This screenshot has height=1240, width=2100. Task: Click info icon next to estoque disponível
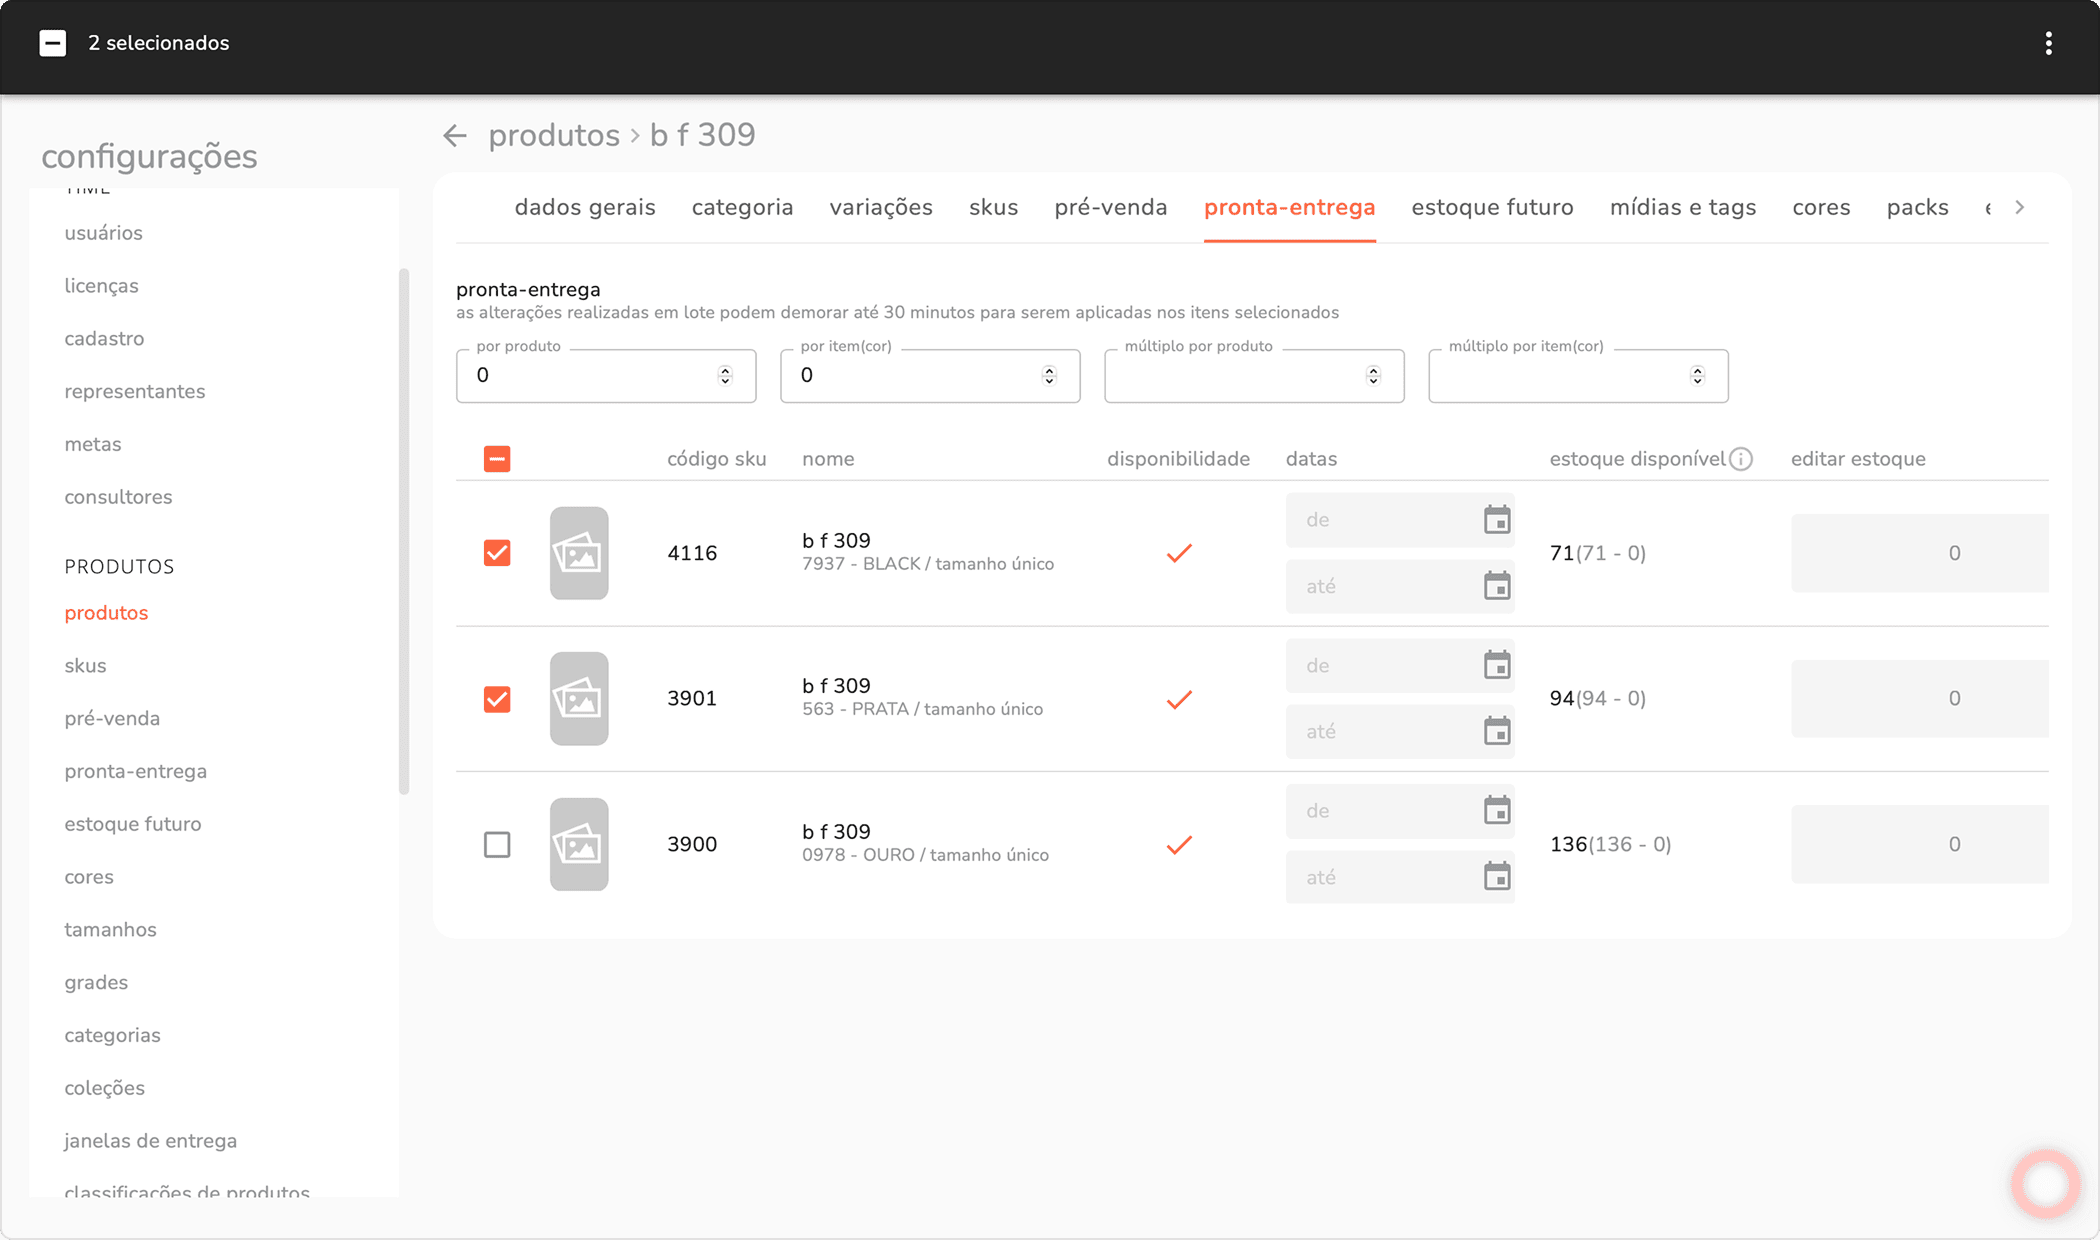pos(1741,459)
